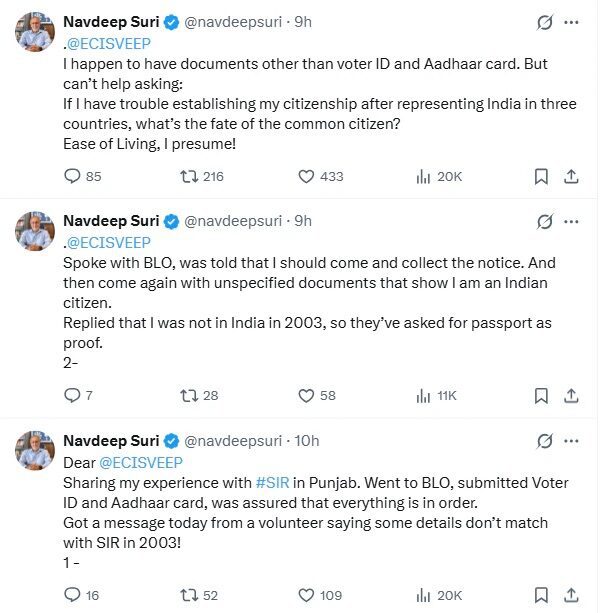Open more options menu on top tweet

pyautogui.click(x=571, y=22)
